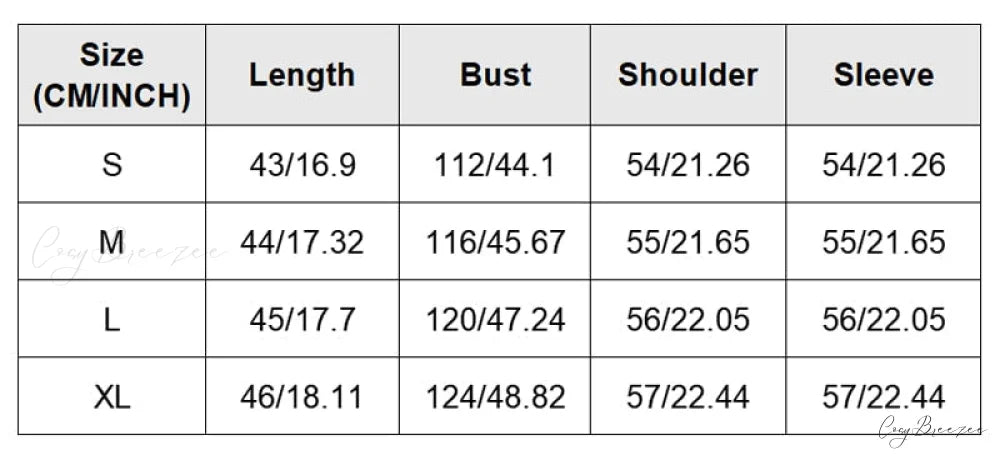Click the Size (CM/INCH) header cell
1000x460 pixels.
click(112, 75)
